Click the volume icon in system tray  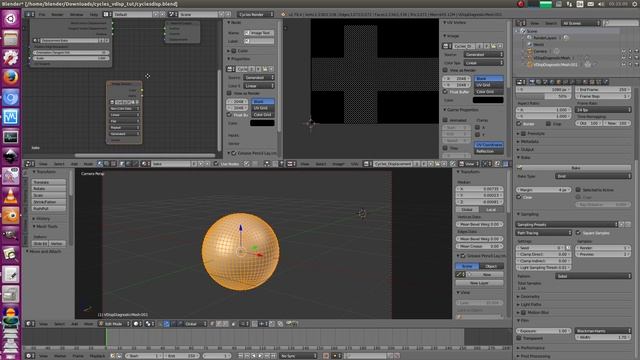pos(601,4)
